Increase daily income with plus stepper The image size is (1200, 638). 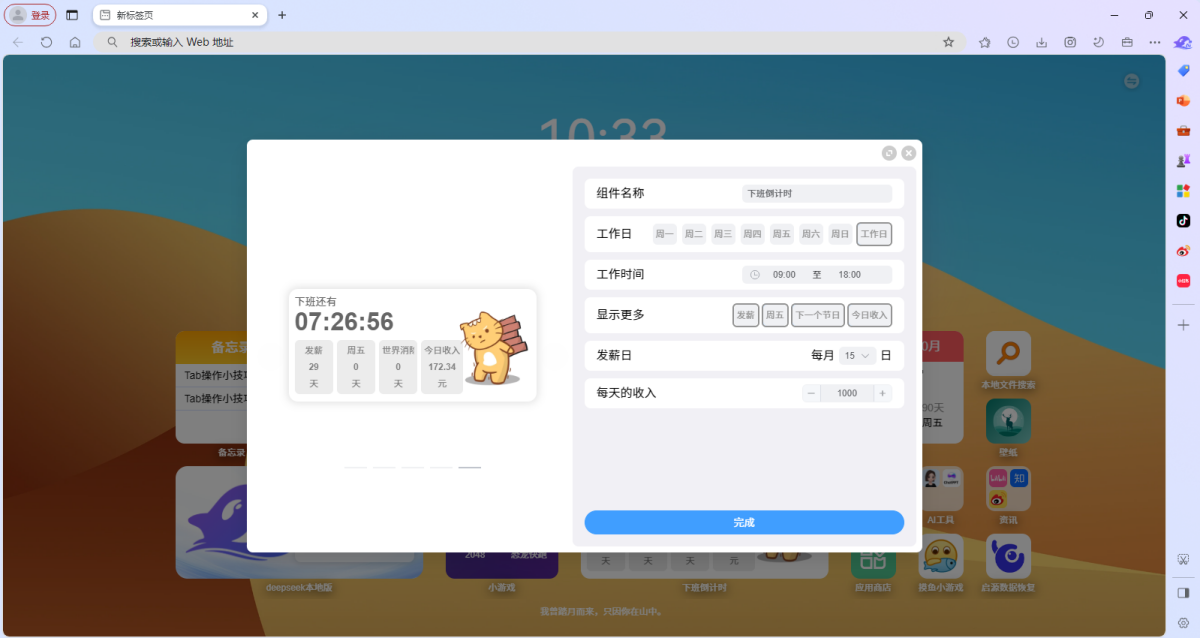(882, 393)
